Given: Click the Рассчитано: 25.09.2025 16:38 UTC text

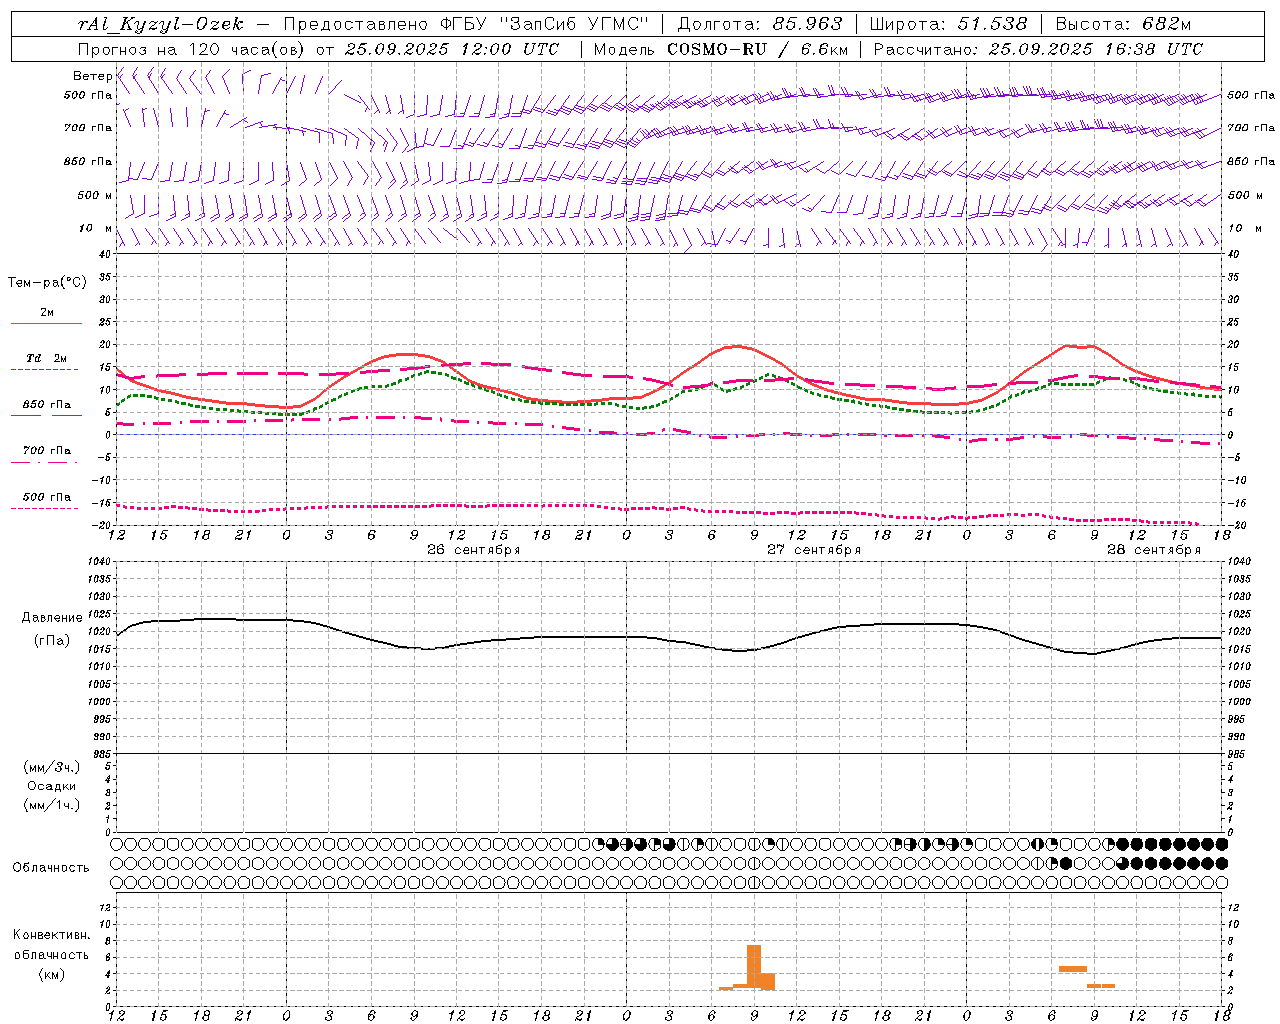Looking at the screenshot, I should (1038, 49).
